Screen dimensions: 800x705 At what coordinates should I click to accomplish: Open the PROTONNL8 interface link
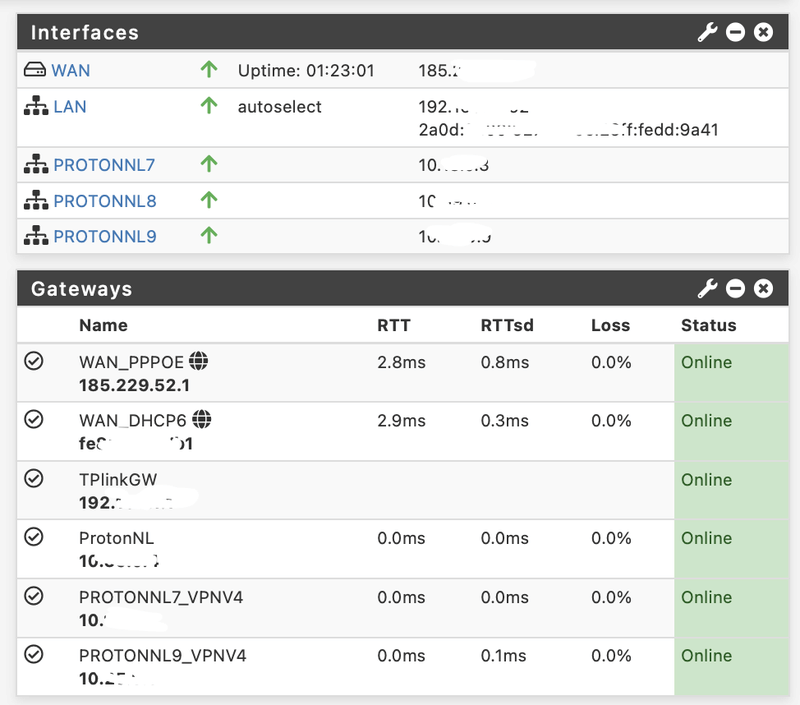[105, 201]
